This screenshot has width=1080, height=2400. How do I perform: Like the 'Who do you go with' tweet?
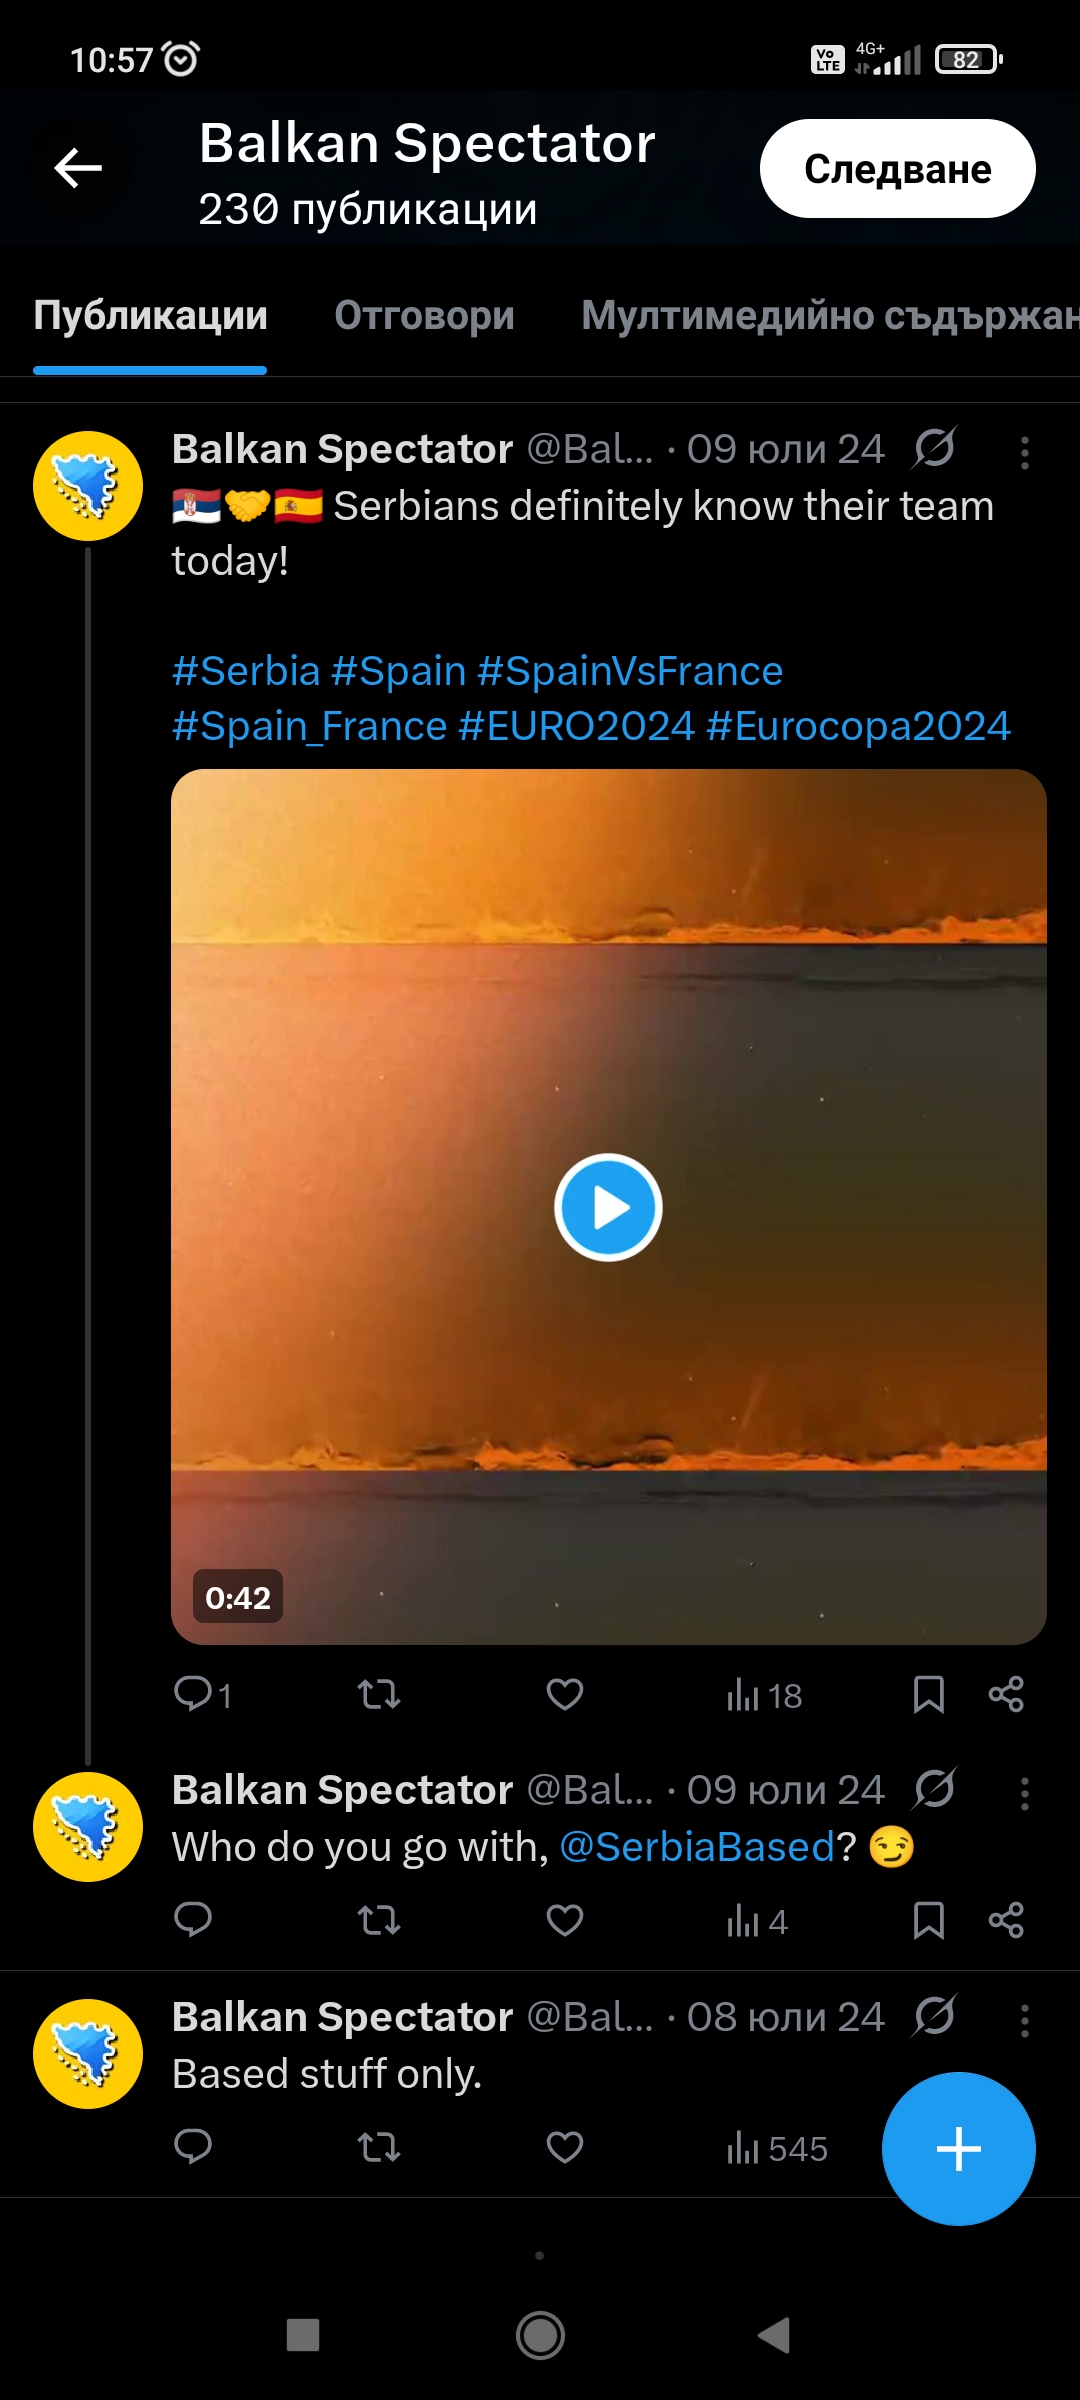[565, 1920]
